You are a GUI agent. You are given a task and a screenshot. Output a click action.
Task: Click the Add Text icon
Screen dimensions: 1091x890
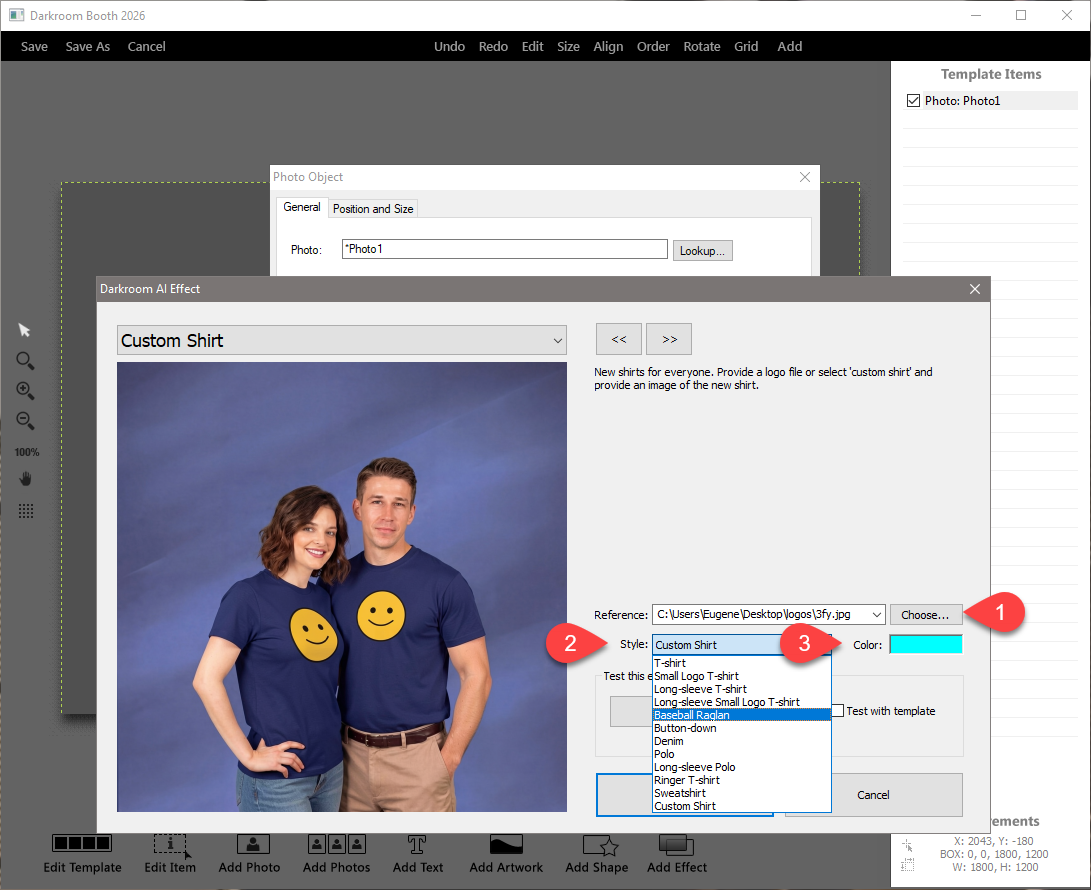point(418,845)
